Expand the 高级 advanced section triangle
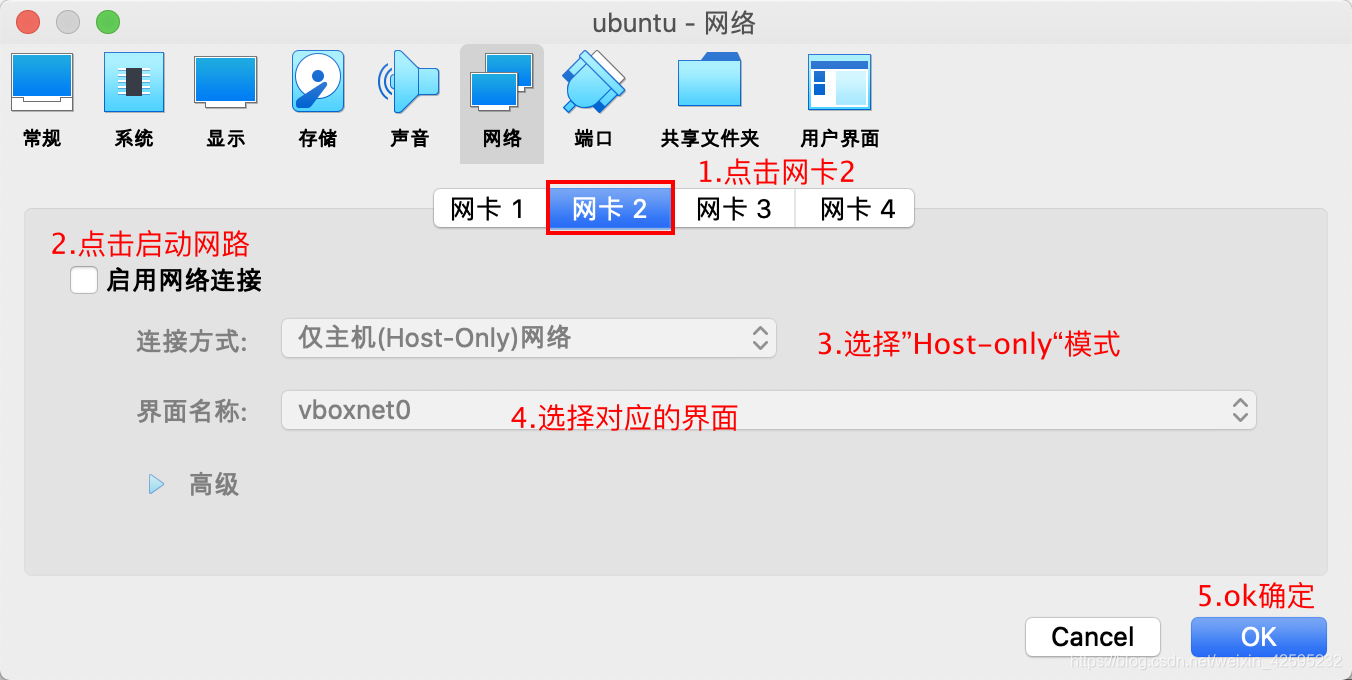 156,485
